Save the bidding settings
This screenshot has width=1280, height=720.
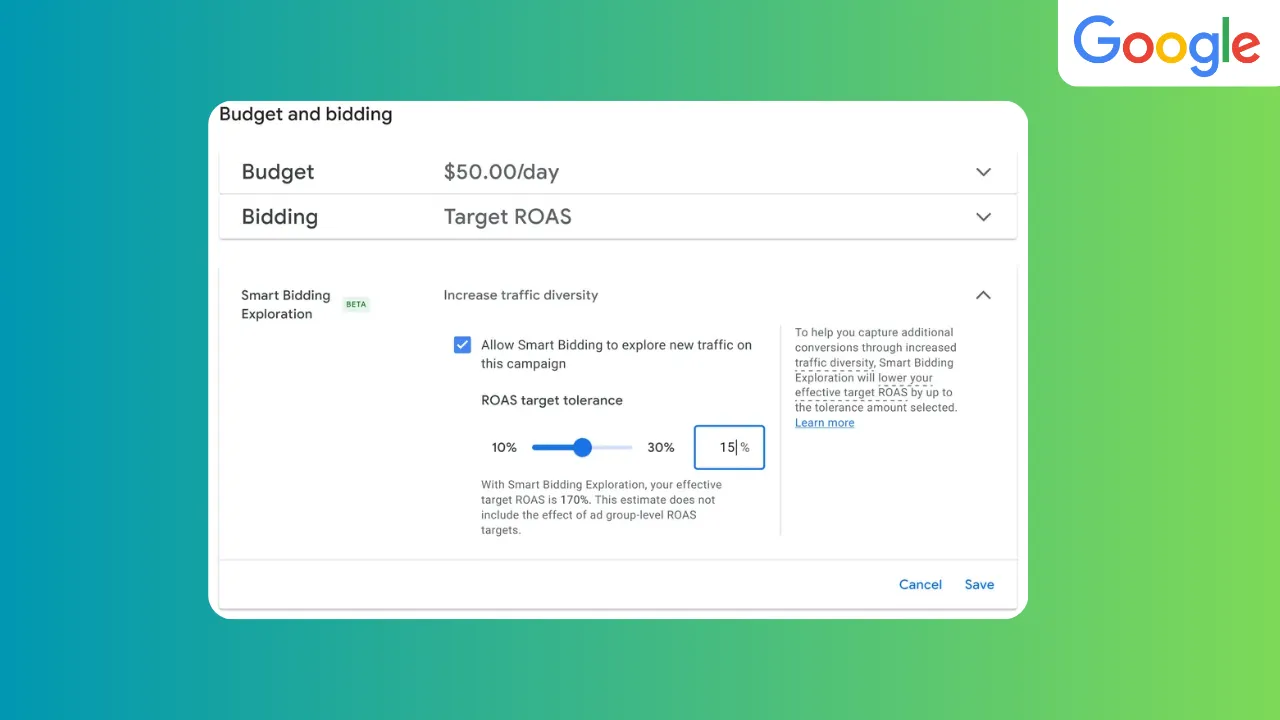[979, 585]
